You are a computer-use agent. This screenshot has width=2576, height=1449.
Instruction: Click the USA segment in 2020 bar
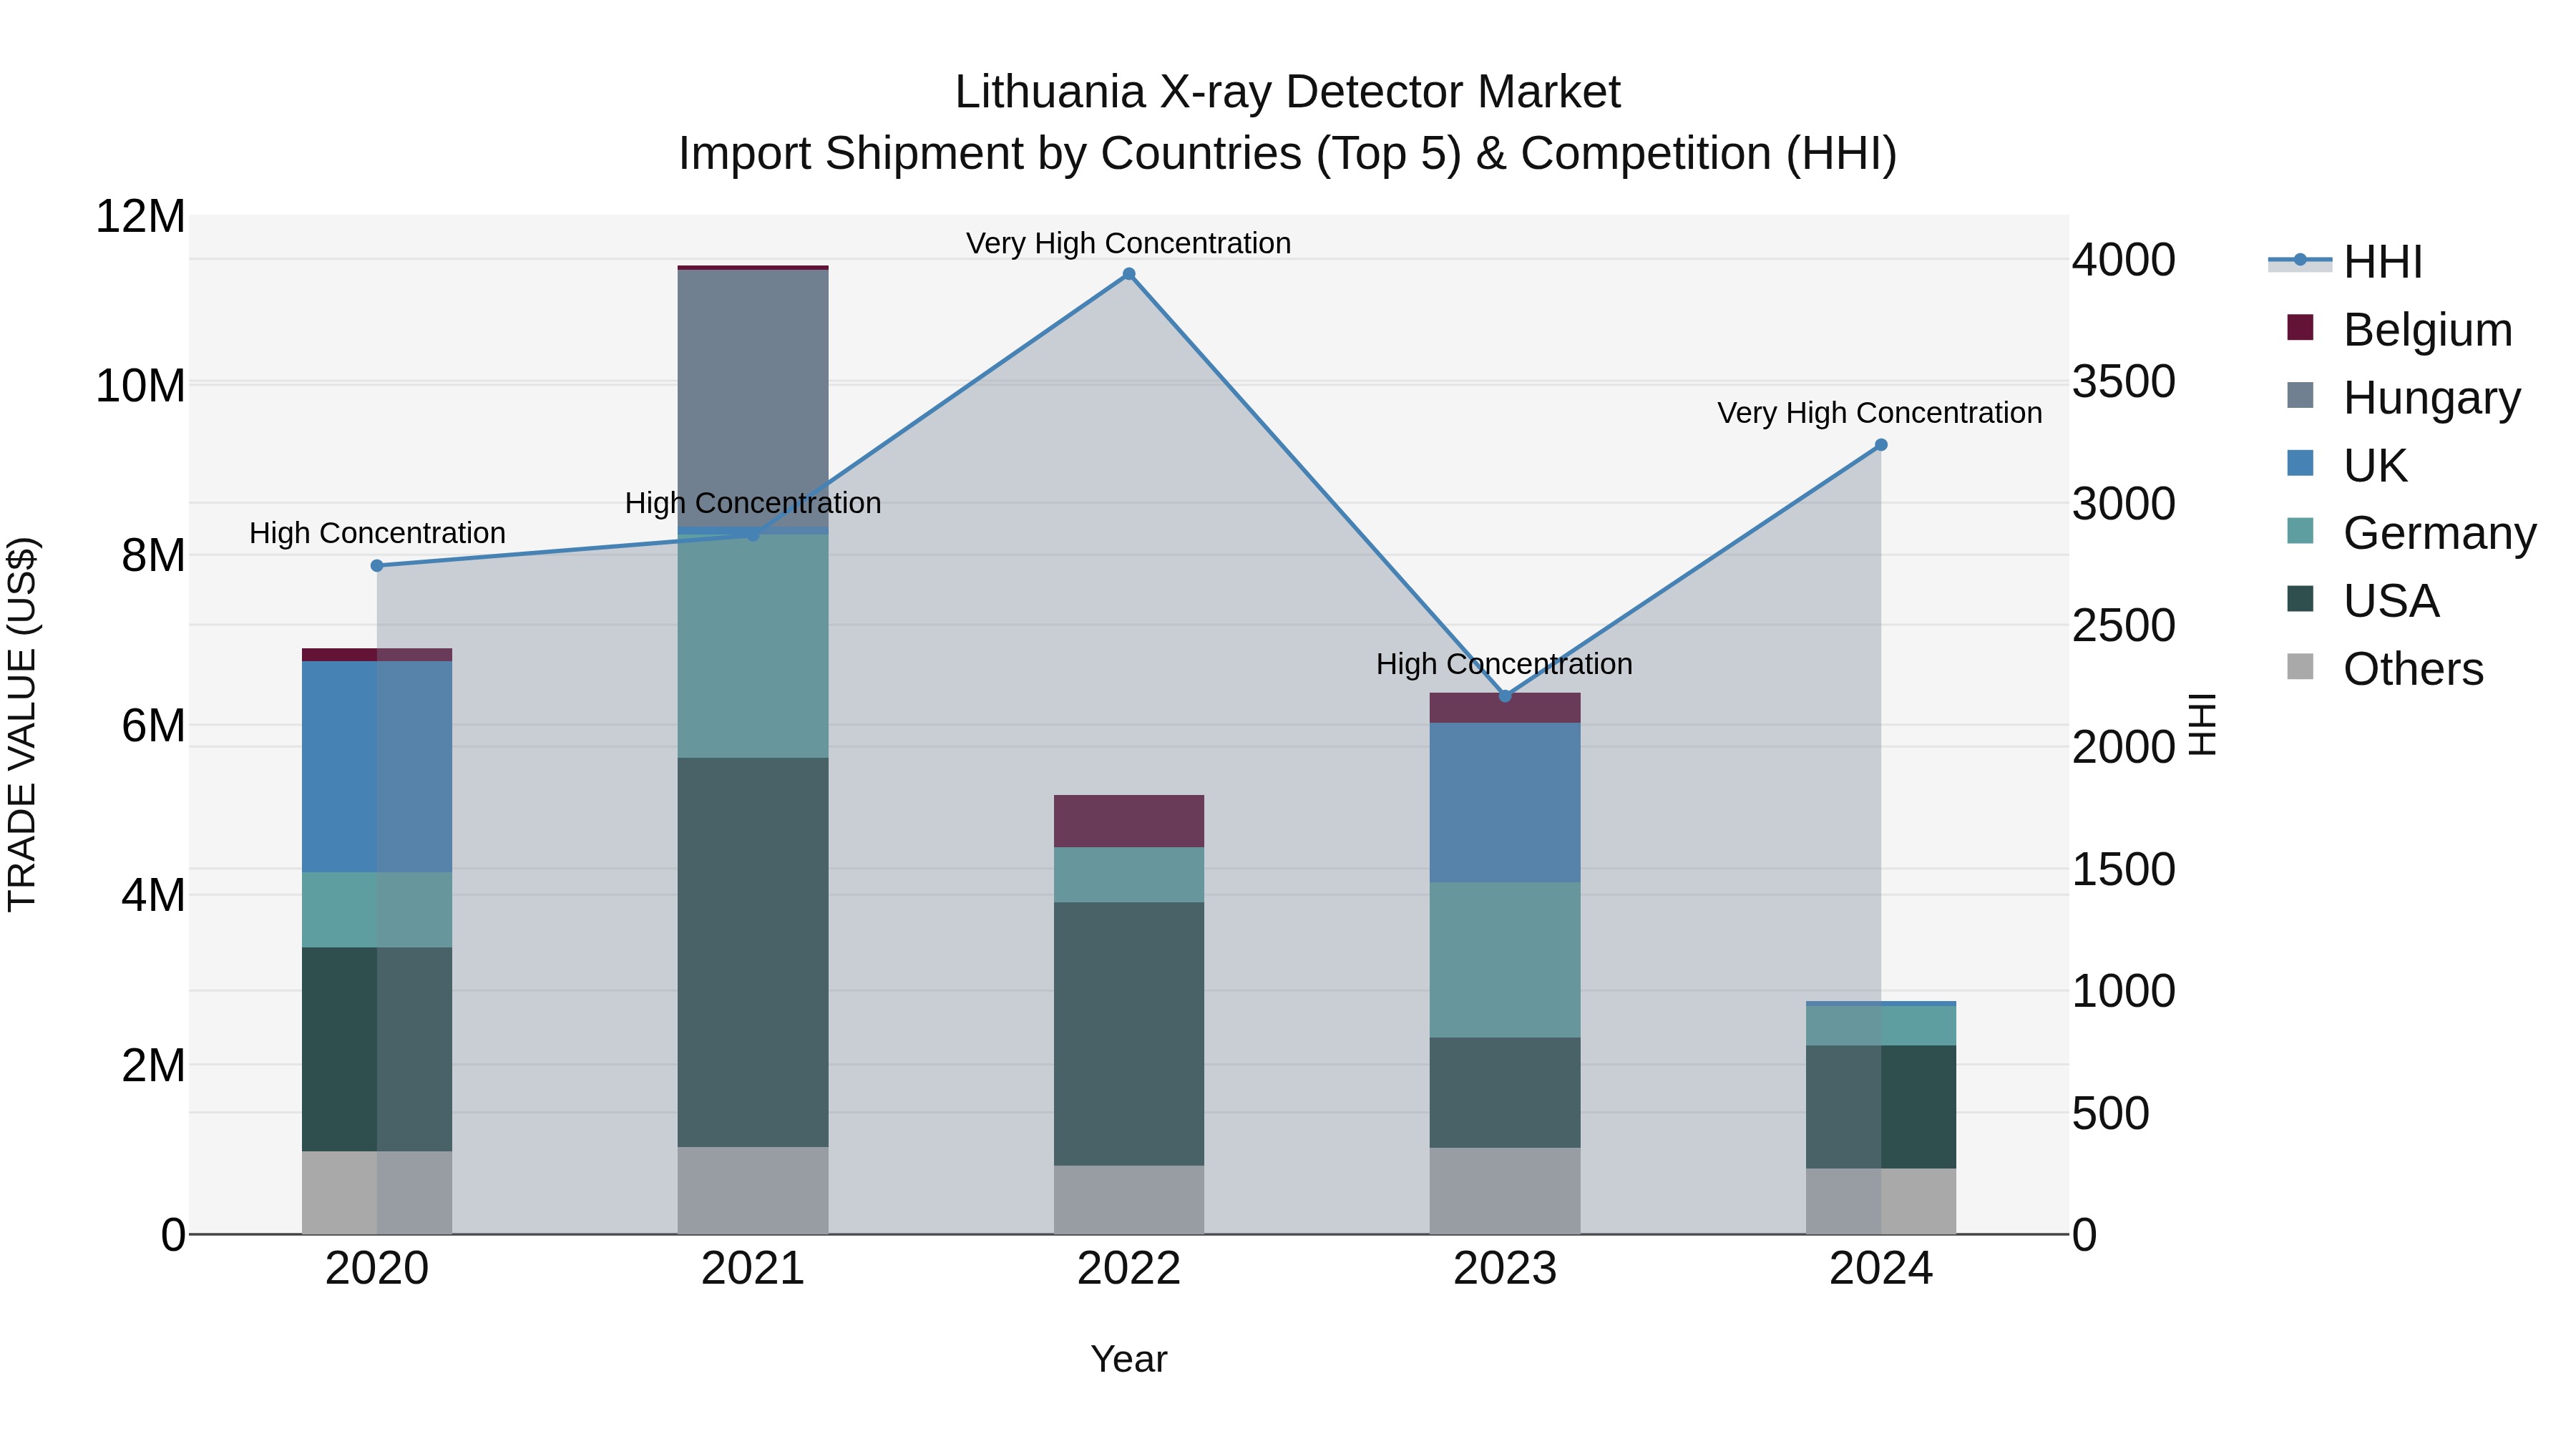click(x=377, y=1049)
